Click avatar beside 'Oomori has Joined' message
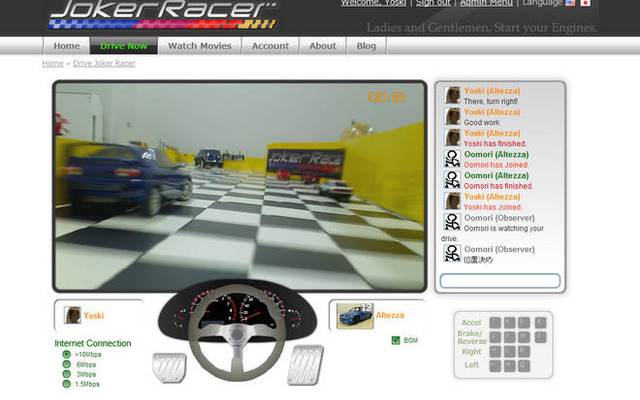Viewport: 640px width, 400px height. (452, 159)
